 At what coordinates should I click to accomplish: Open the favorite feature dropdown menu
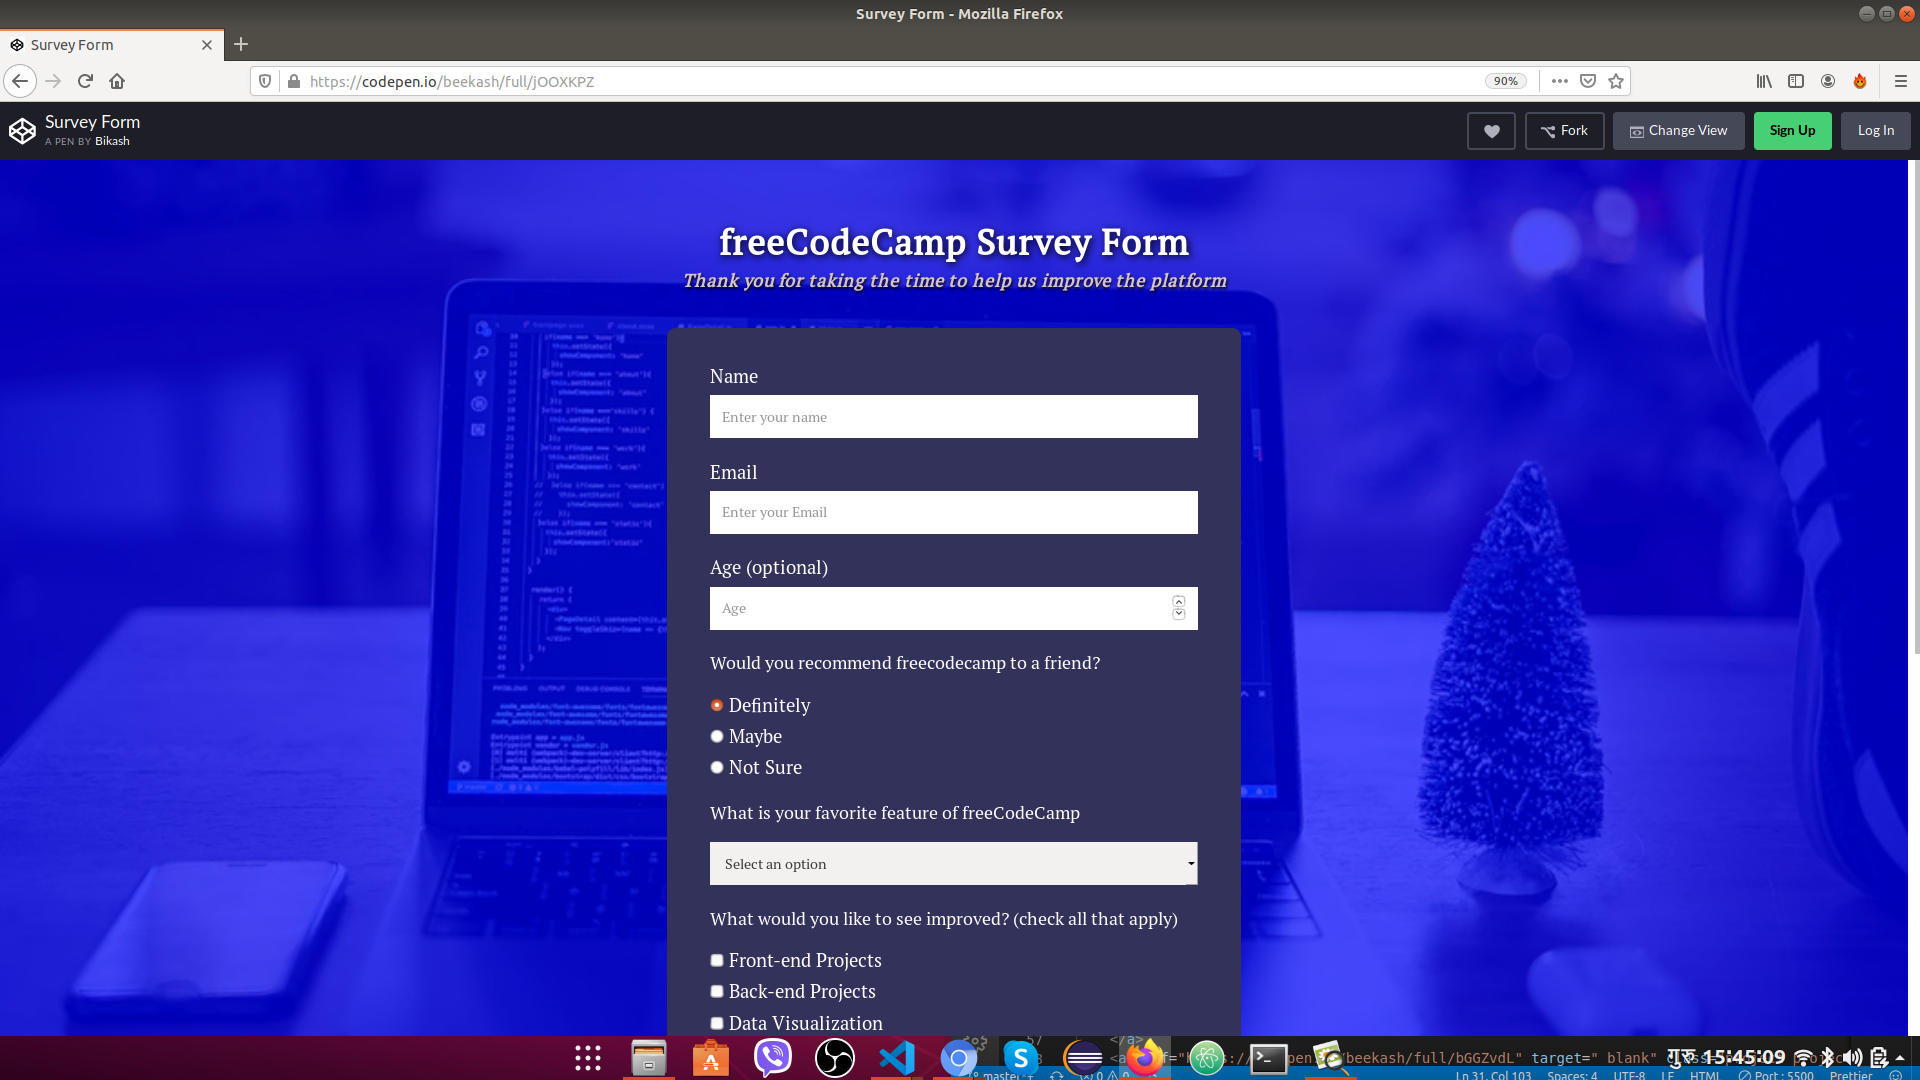[x=952, y=862]
